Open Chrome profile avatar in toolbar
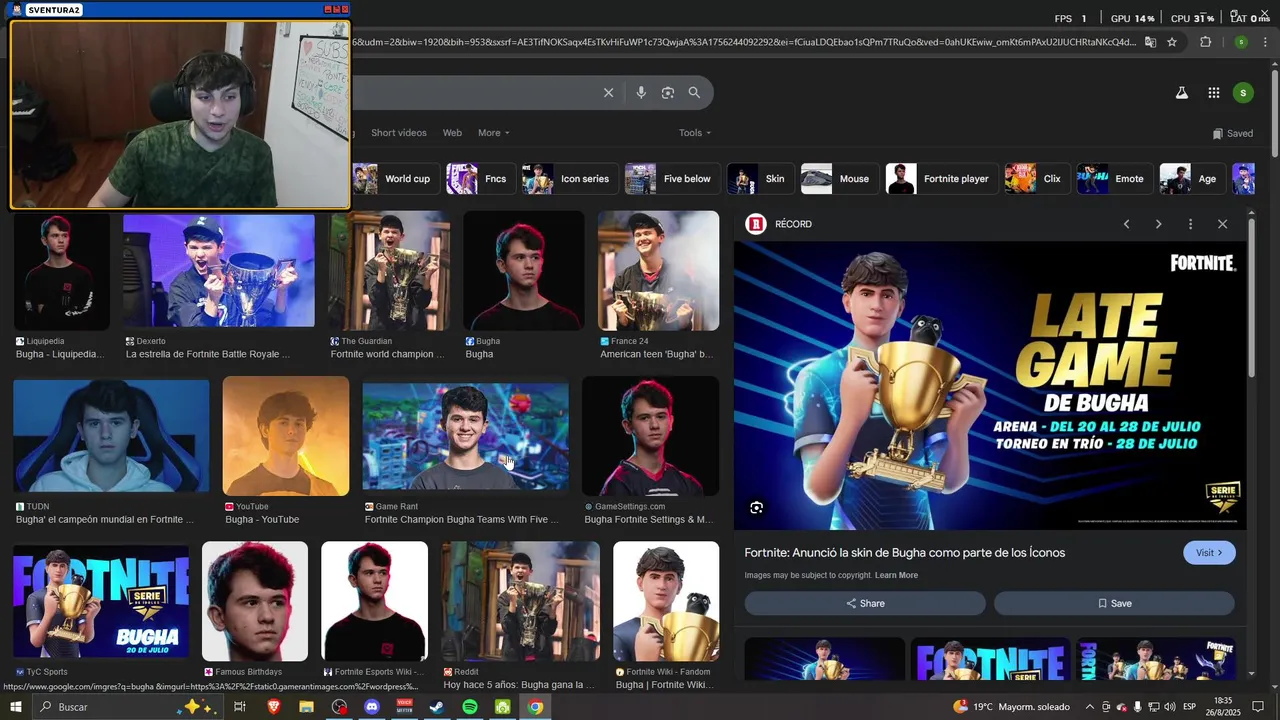 (1241, 42)
